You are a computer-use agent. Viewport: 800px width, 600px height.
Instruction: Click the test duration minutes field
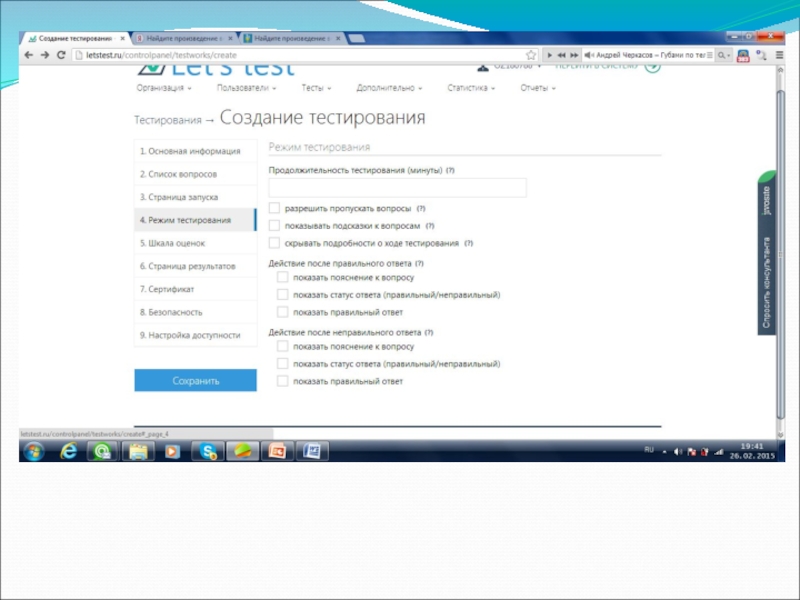[x=397, y=188]
